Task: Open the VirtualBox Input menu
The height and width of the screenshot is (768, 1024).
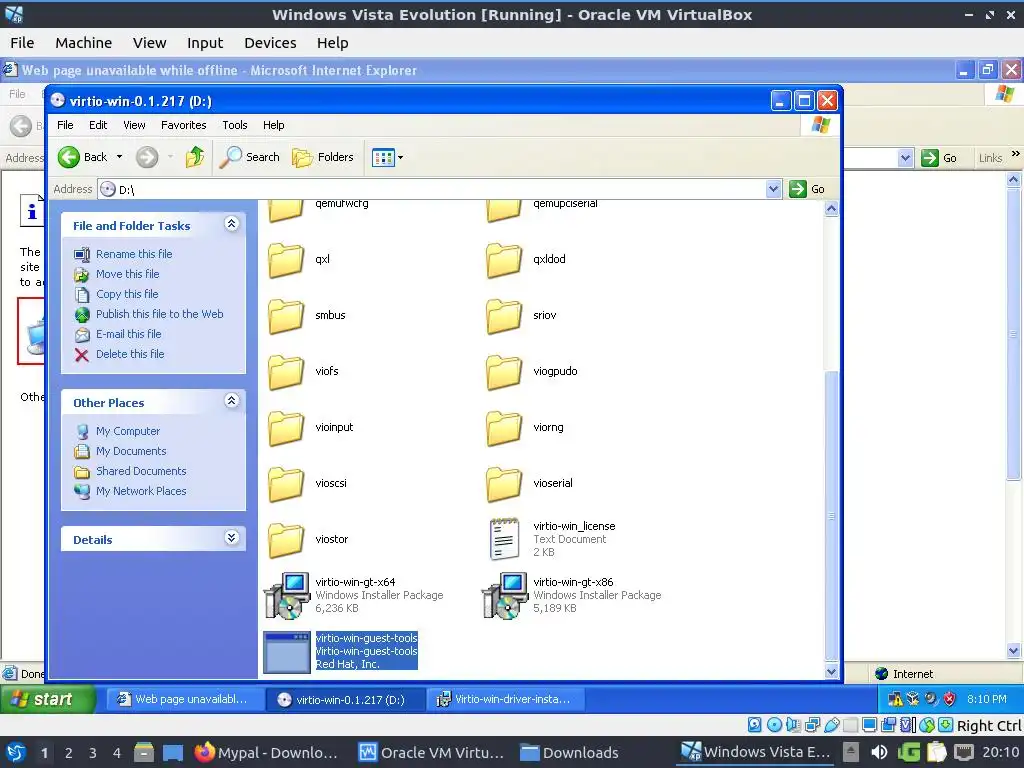Action: [205, 42]
